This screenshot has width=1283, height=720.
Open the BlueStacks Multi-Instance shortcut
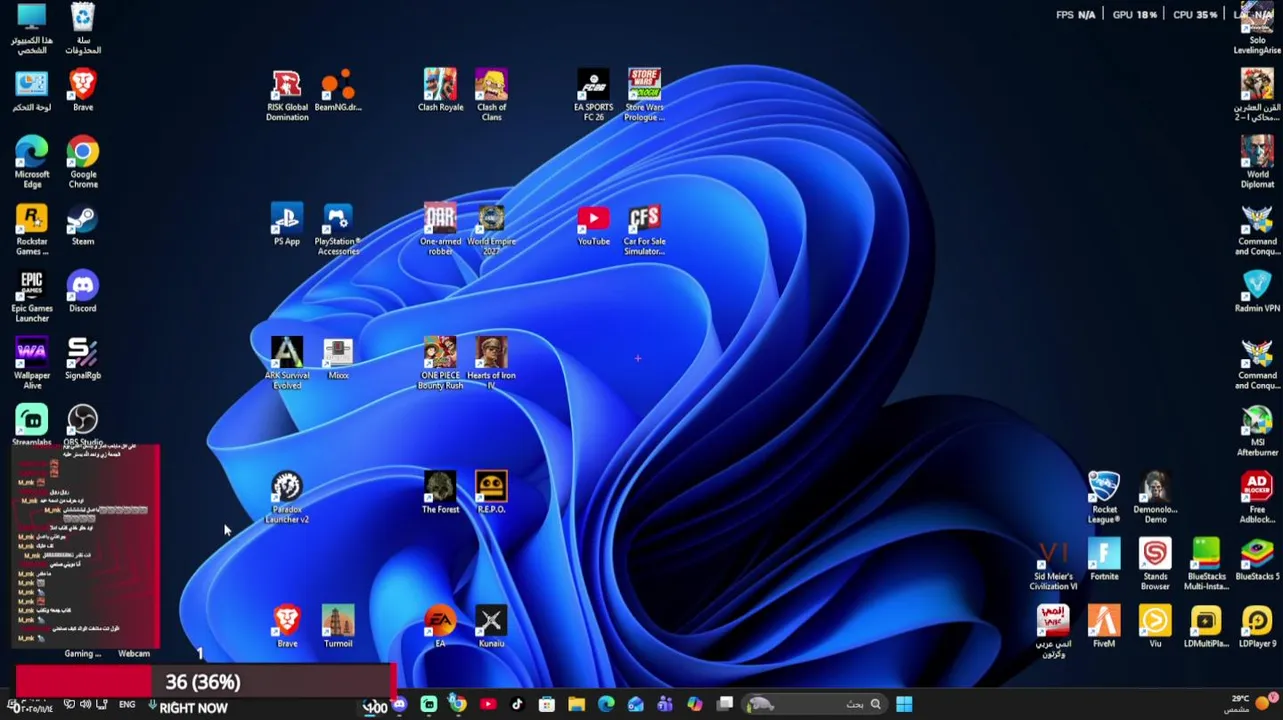tap(1206, 565)
